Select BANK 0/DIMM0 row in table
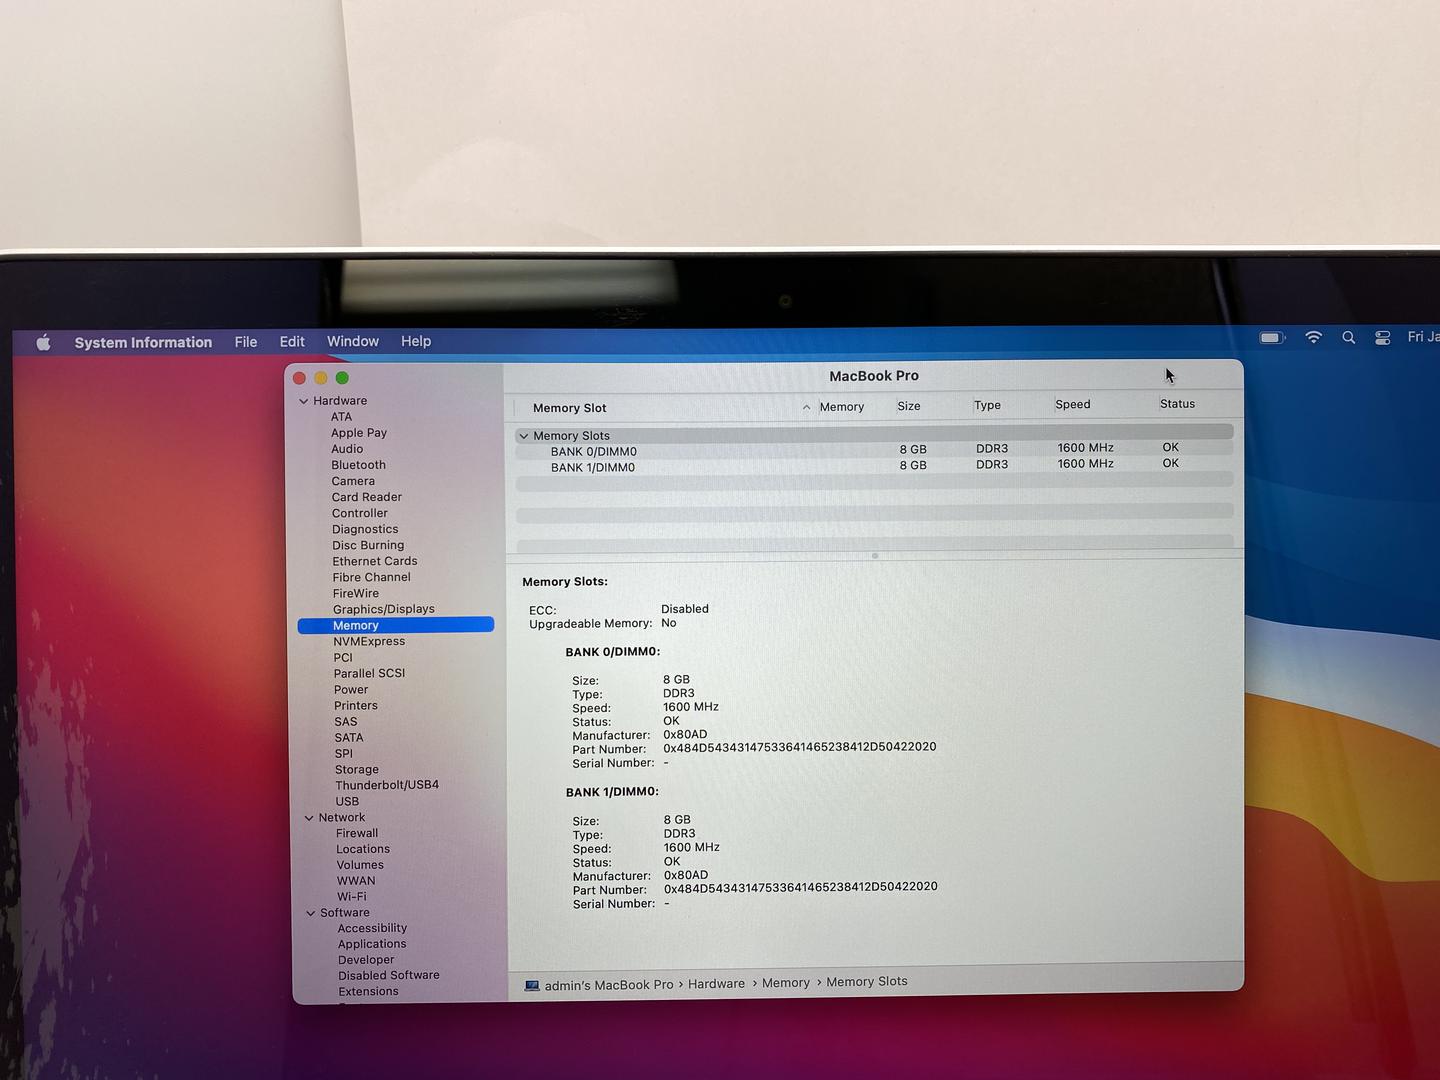1440x1080 pixels. (874, 451)
